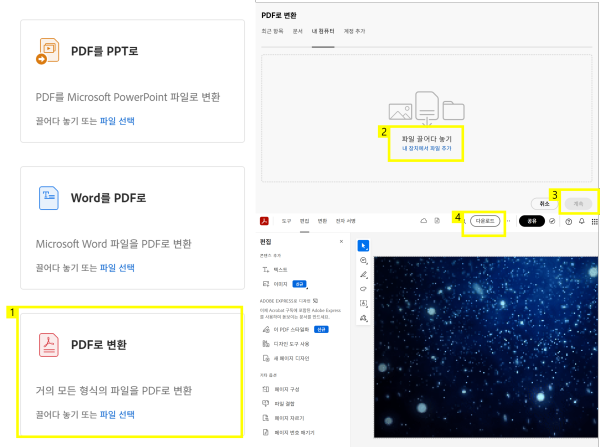Select the freehand loop drawing tool
This screenshot has width=600, height=447.
(x=363, y=289)
